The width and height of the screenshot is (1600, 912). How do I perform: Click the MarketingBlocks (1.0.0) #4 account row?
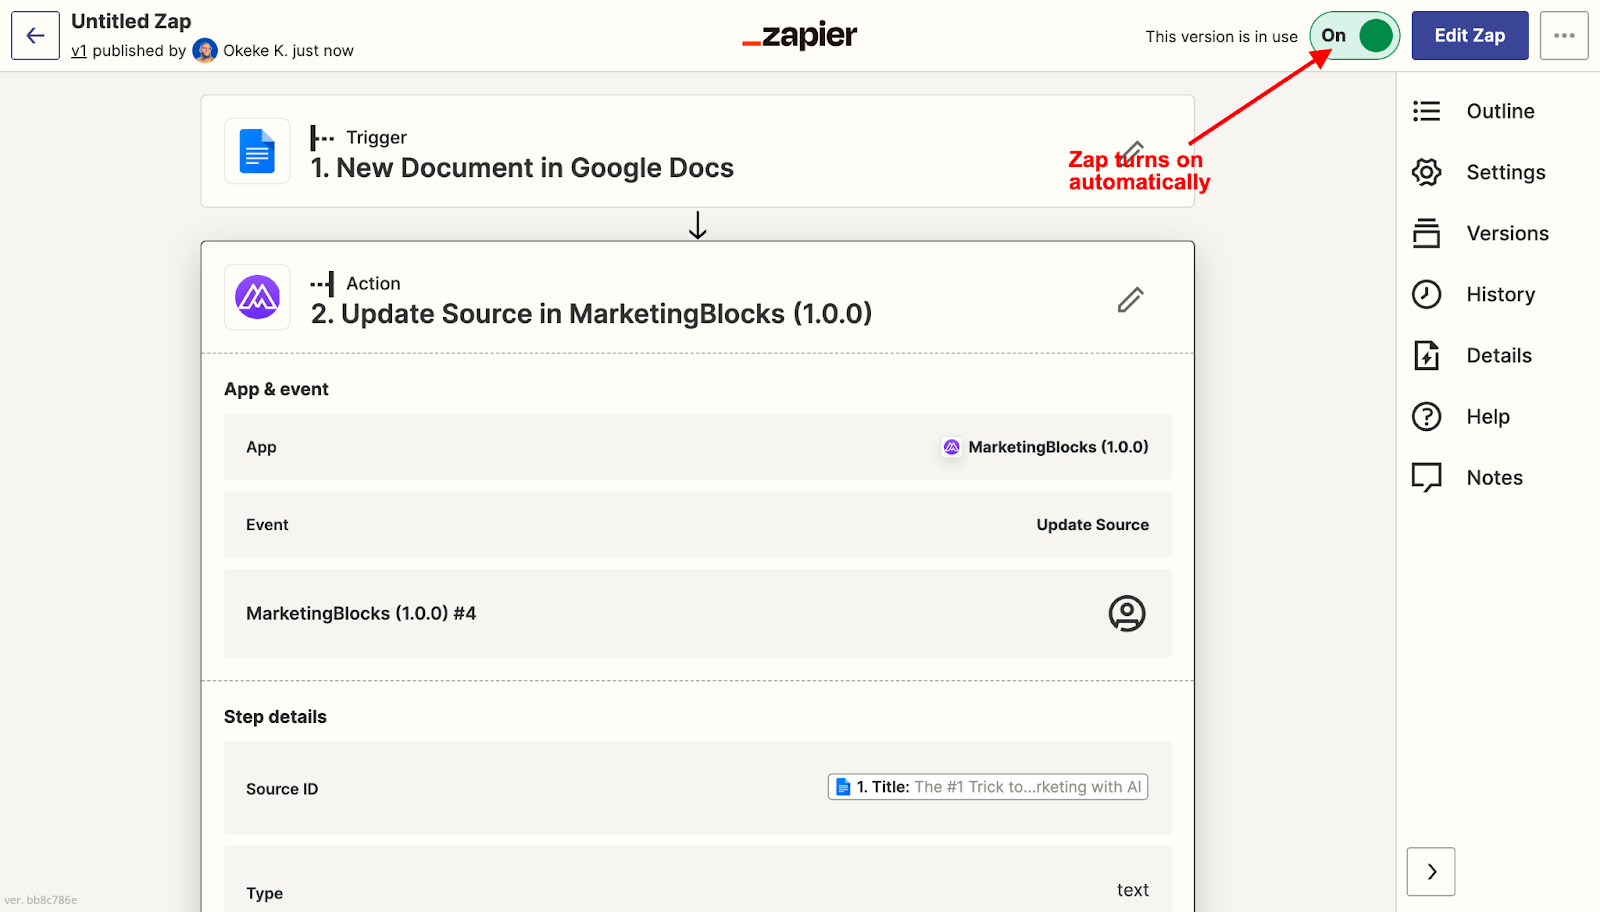tap(698, 613)
